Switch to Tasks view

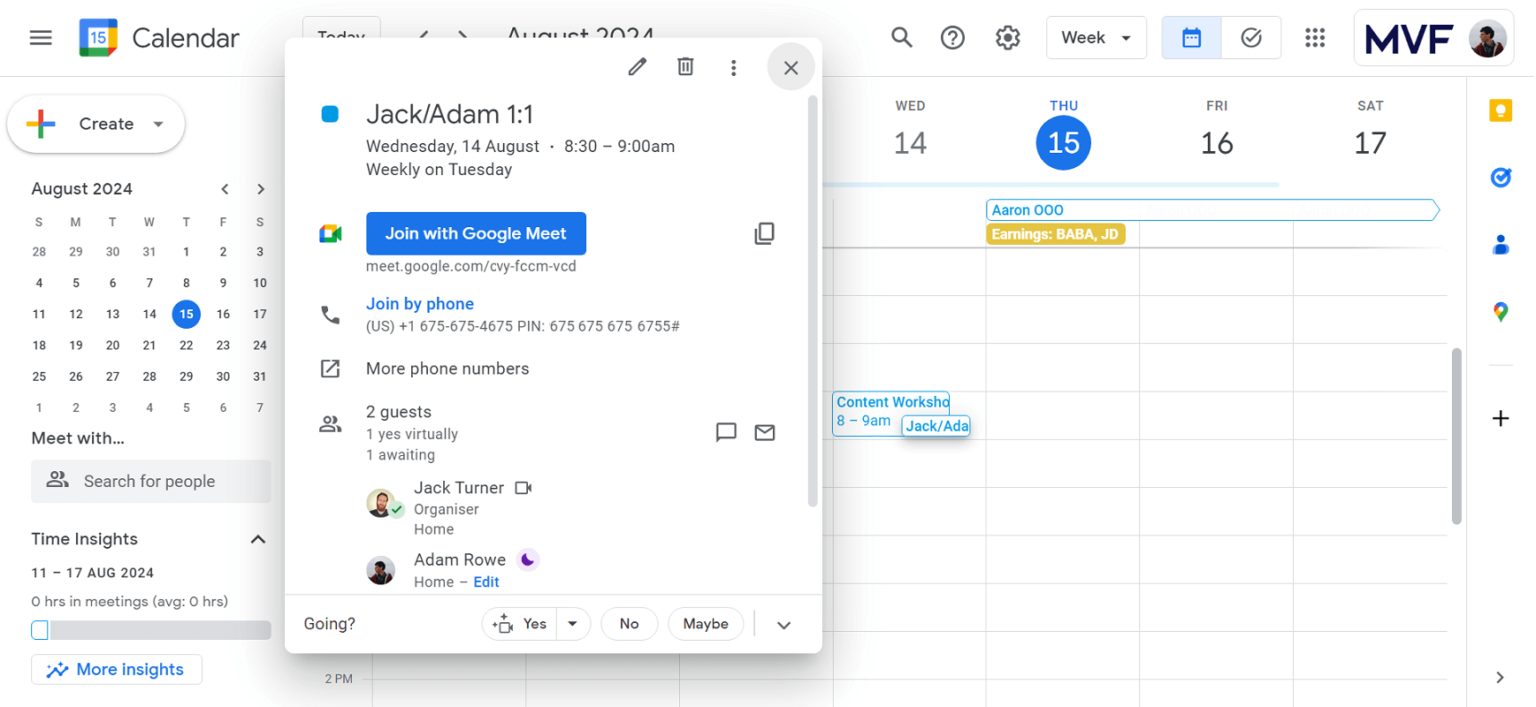(x=1251, y=37)
